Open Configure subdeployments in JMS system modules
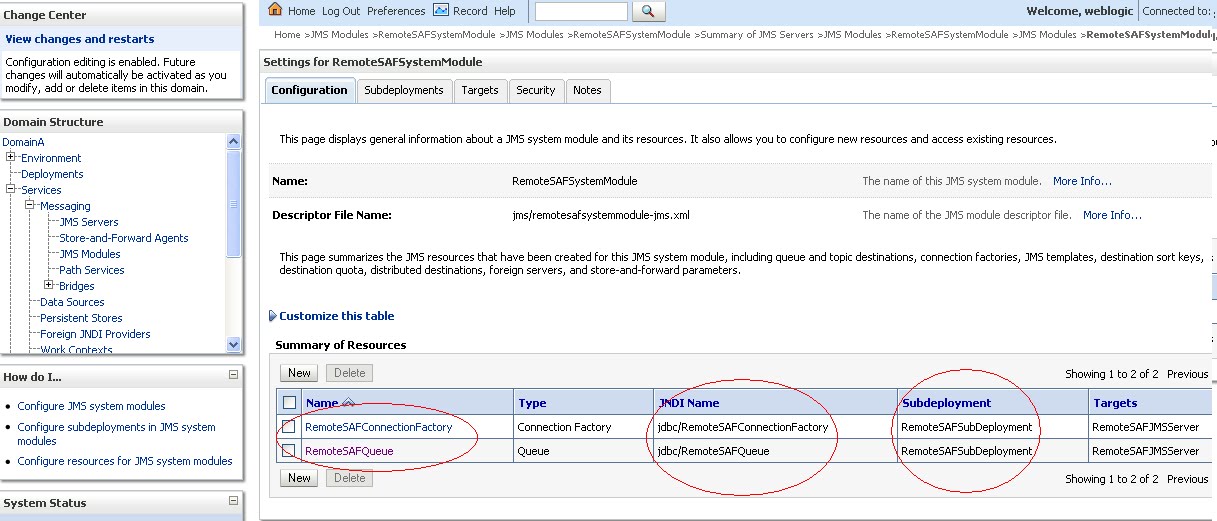Viewport: 1217px width, 521px height. pyautogui.click(x=116, y=433)
